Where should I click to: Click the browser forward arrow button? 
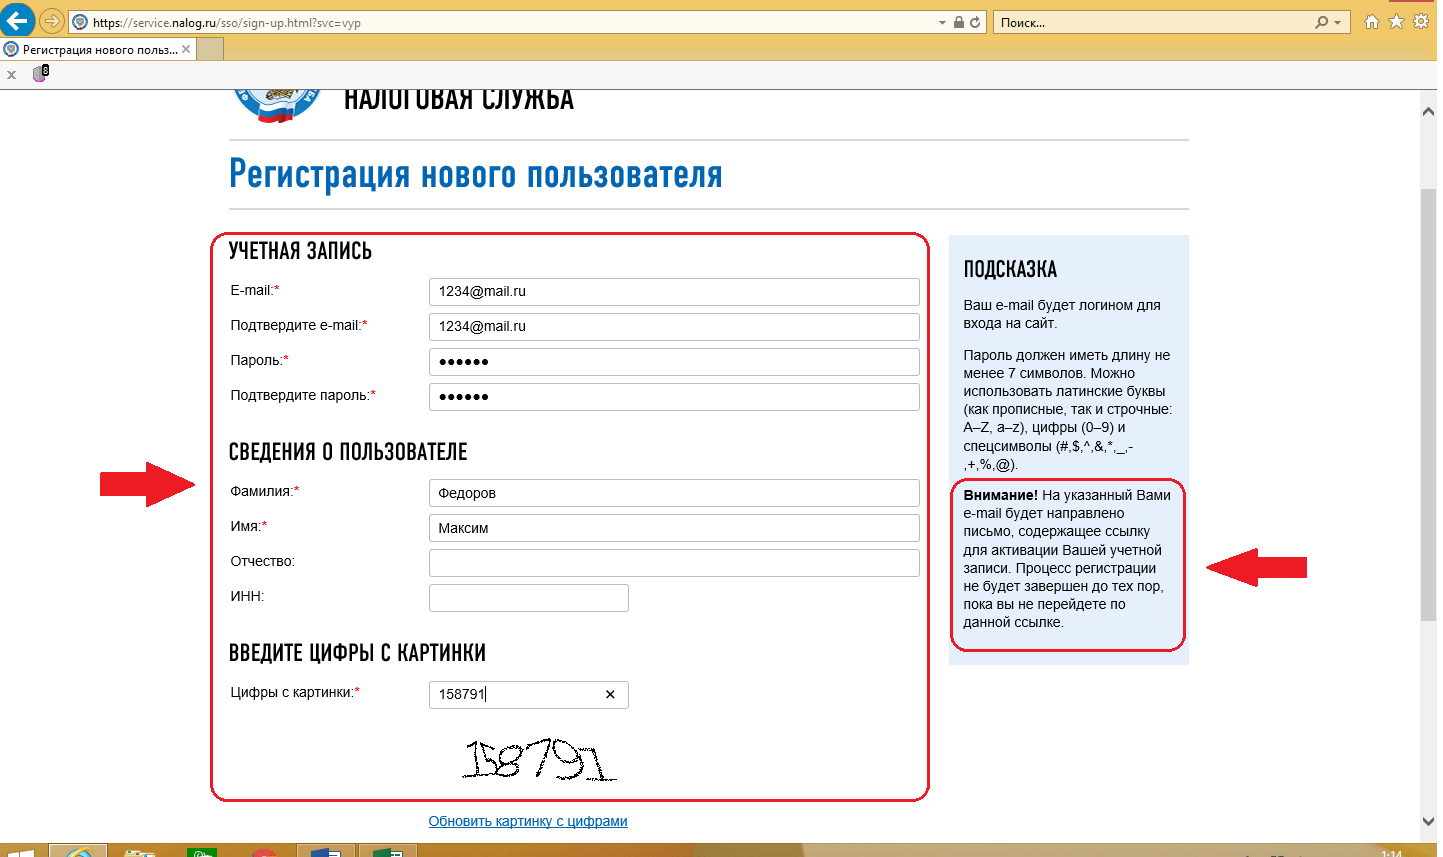[52, 22]
